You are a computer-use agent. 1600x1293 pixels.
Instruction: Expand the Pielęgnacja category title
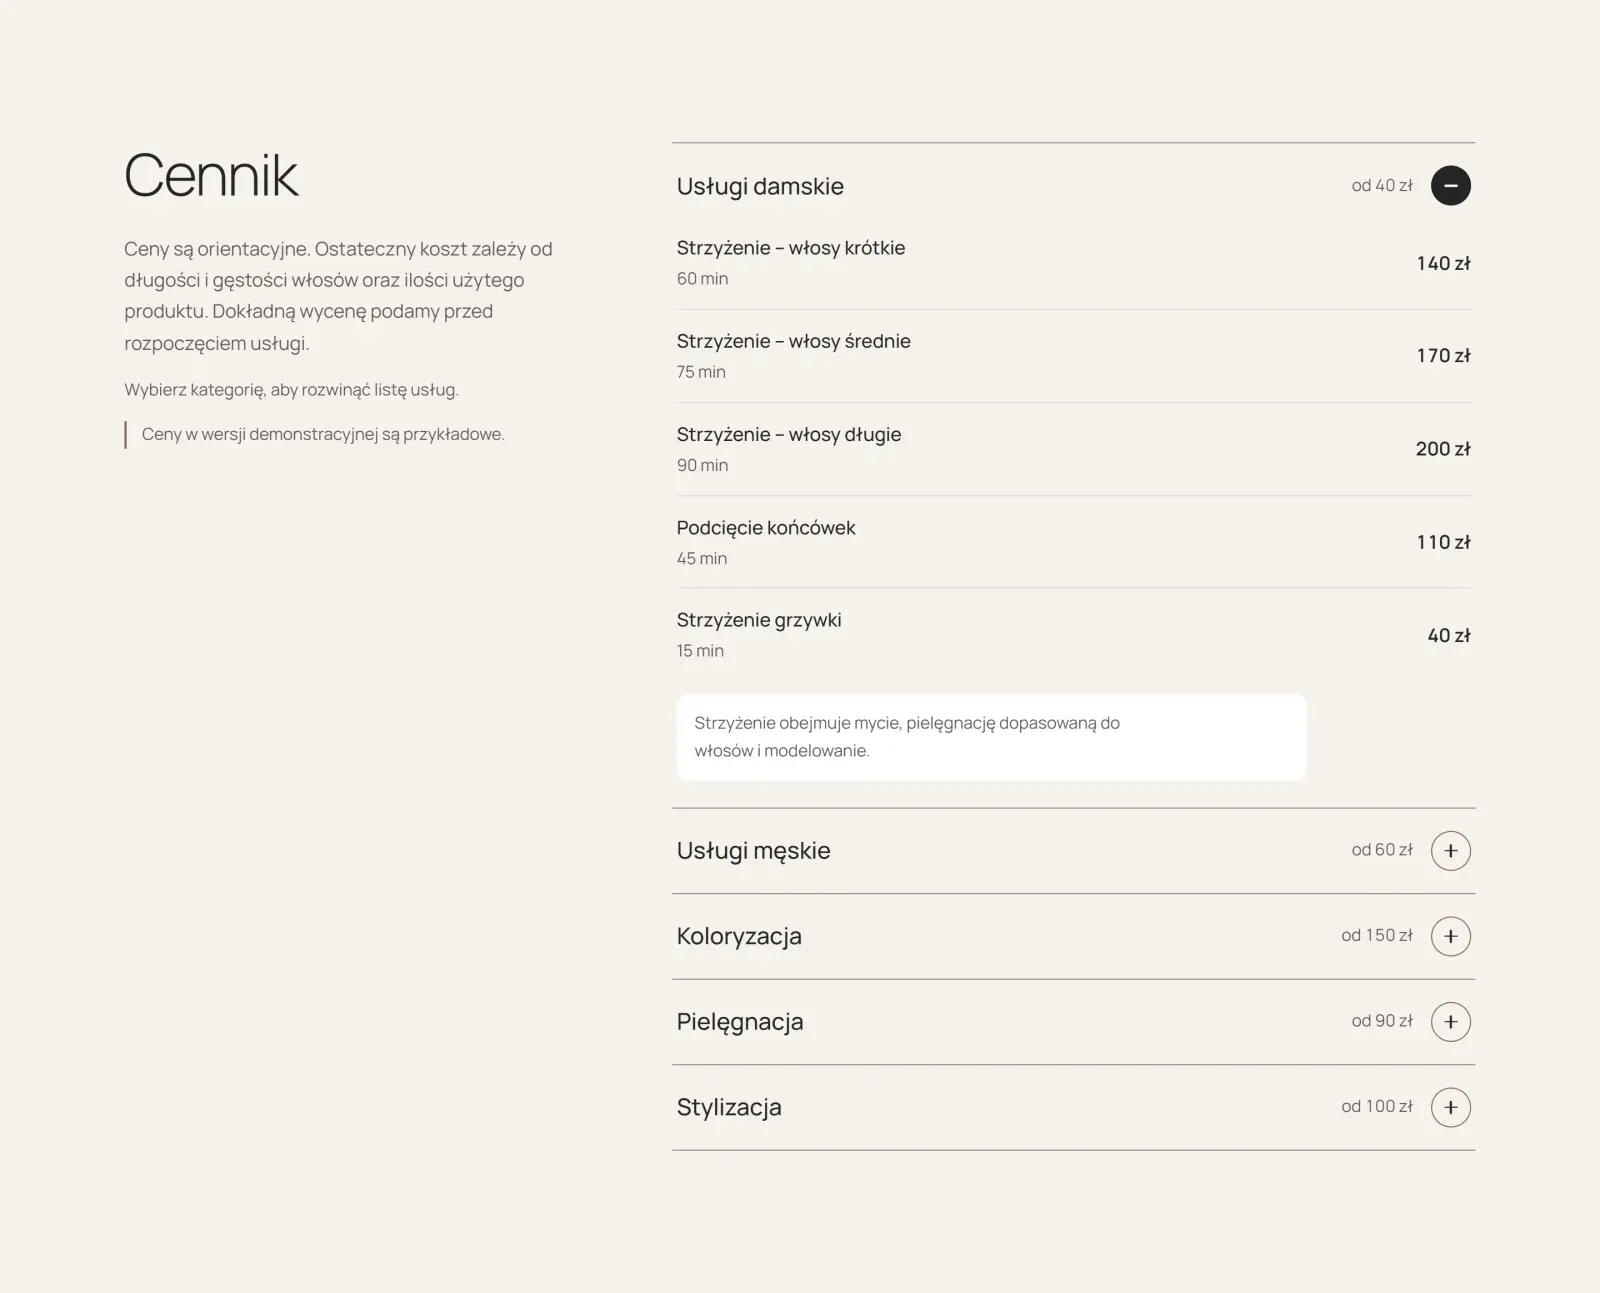pos(740,1022)
